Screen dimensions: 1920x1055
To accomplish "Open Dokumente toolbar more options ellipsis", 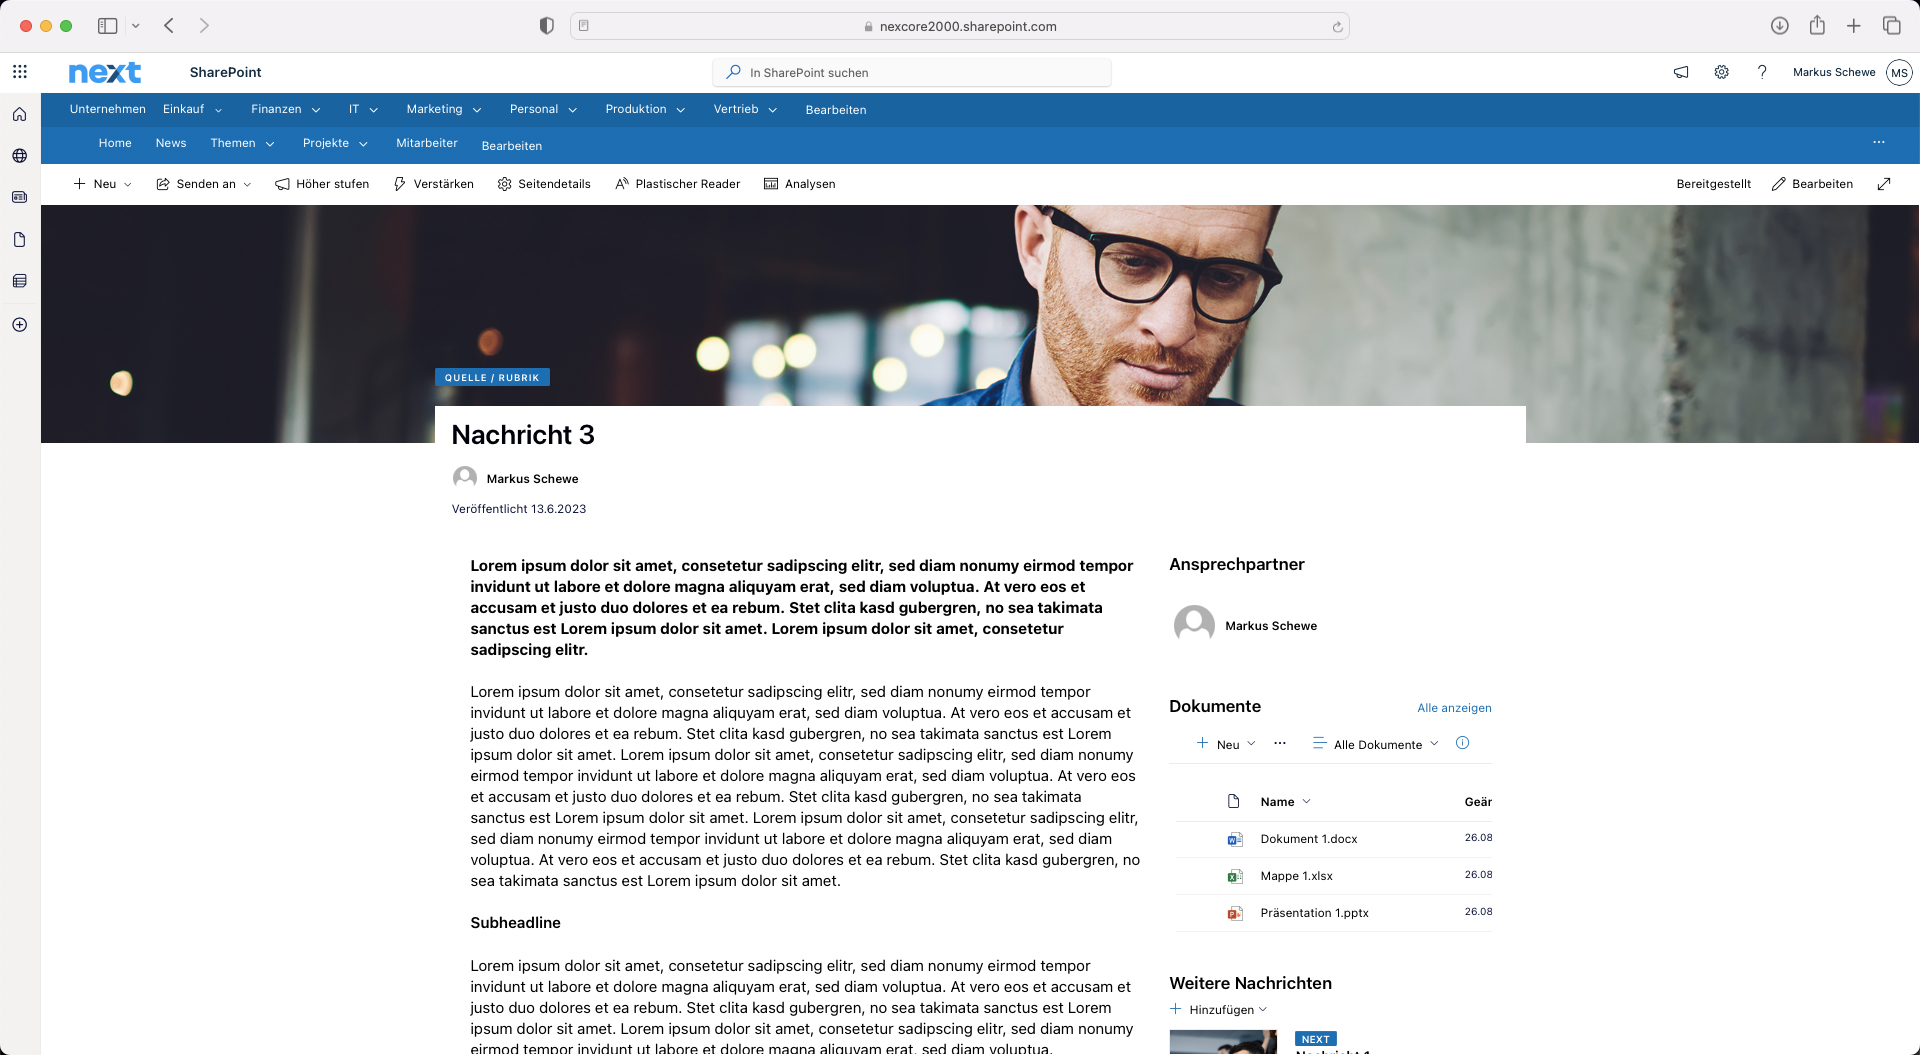I will [x=1280, y=743].
